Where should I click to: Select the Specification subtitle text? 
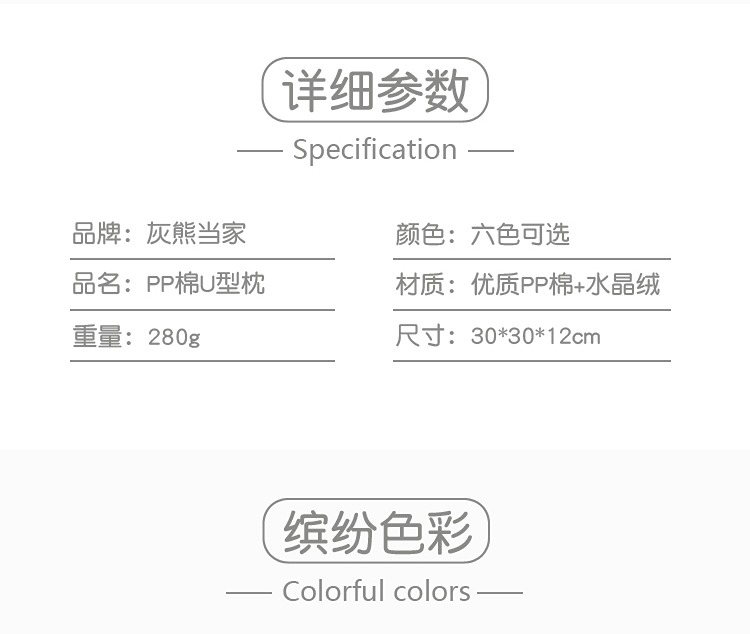[375, 150]
